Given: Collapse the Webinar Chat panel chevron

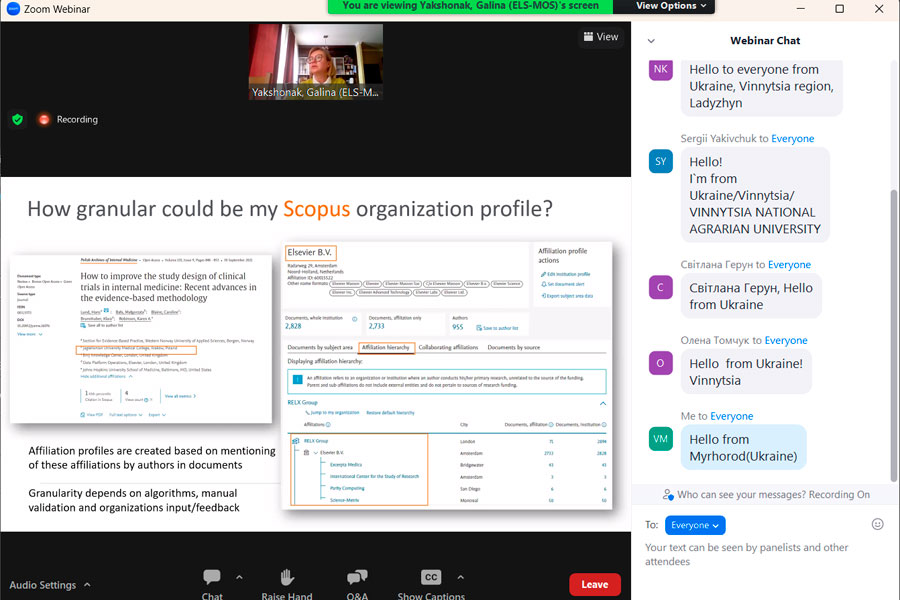Looking at the screenshot, I should pos(651,41).
